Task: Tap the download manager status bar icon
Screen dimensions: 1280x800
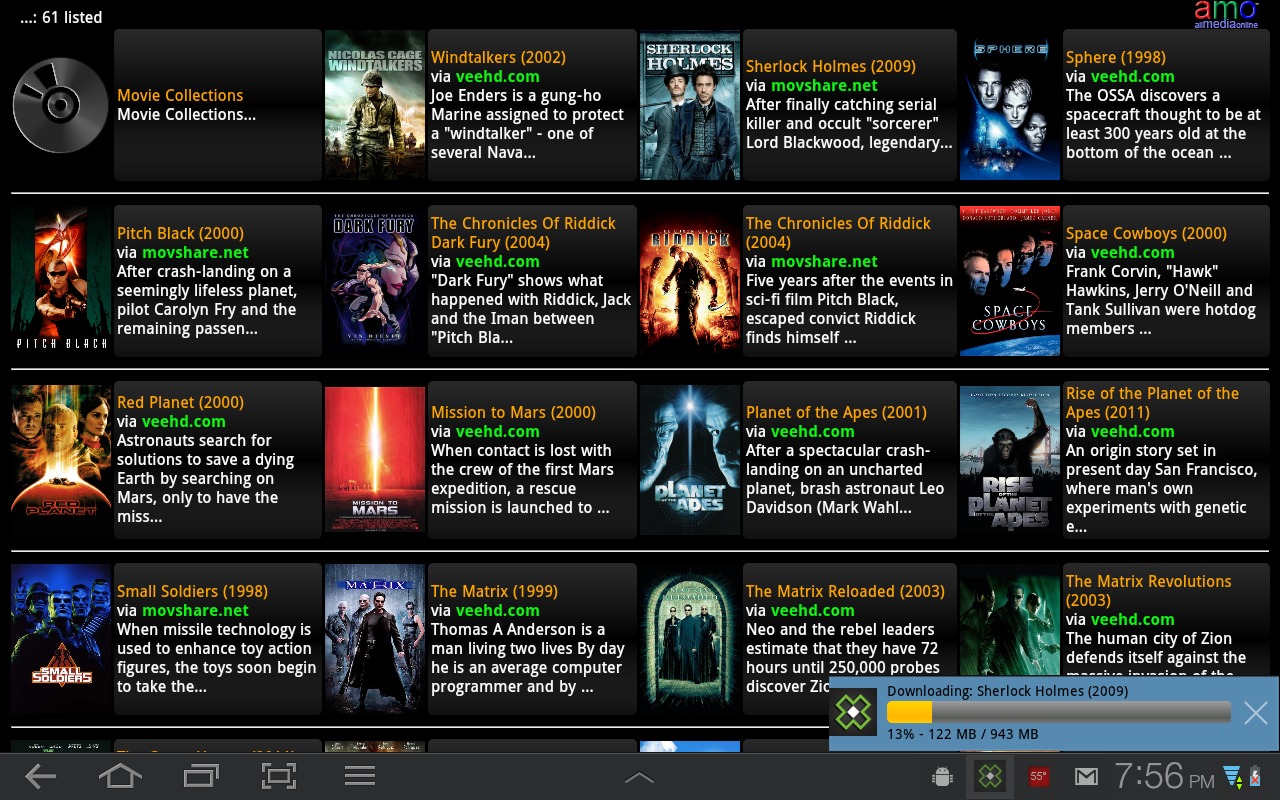Action: click(x=989, y=776)
